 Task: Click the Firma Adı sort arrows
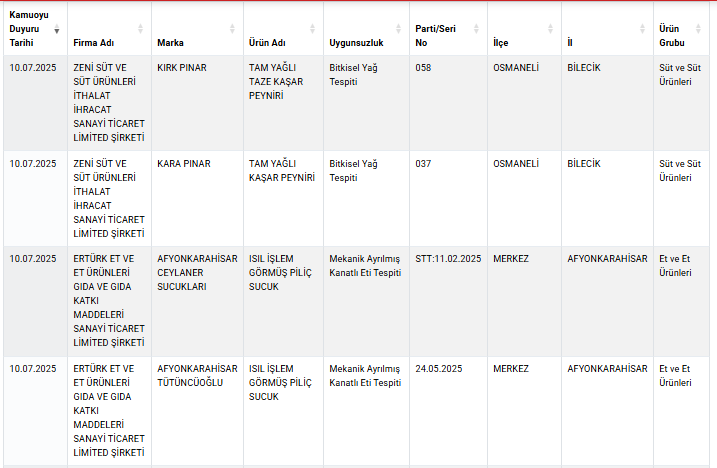coord(140,29)
